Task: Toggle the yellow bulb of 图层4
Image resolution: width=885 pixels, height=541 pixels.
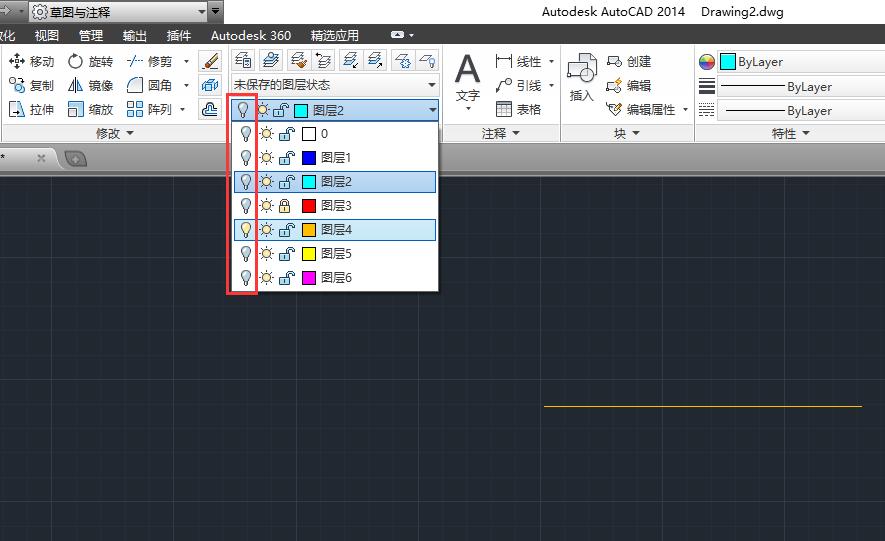Action: point(246,230)
